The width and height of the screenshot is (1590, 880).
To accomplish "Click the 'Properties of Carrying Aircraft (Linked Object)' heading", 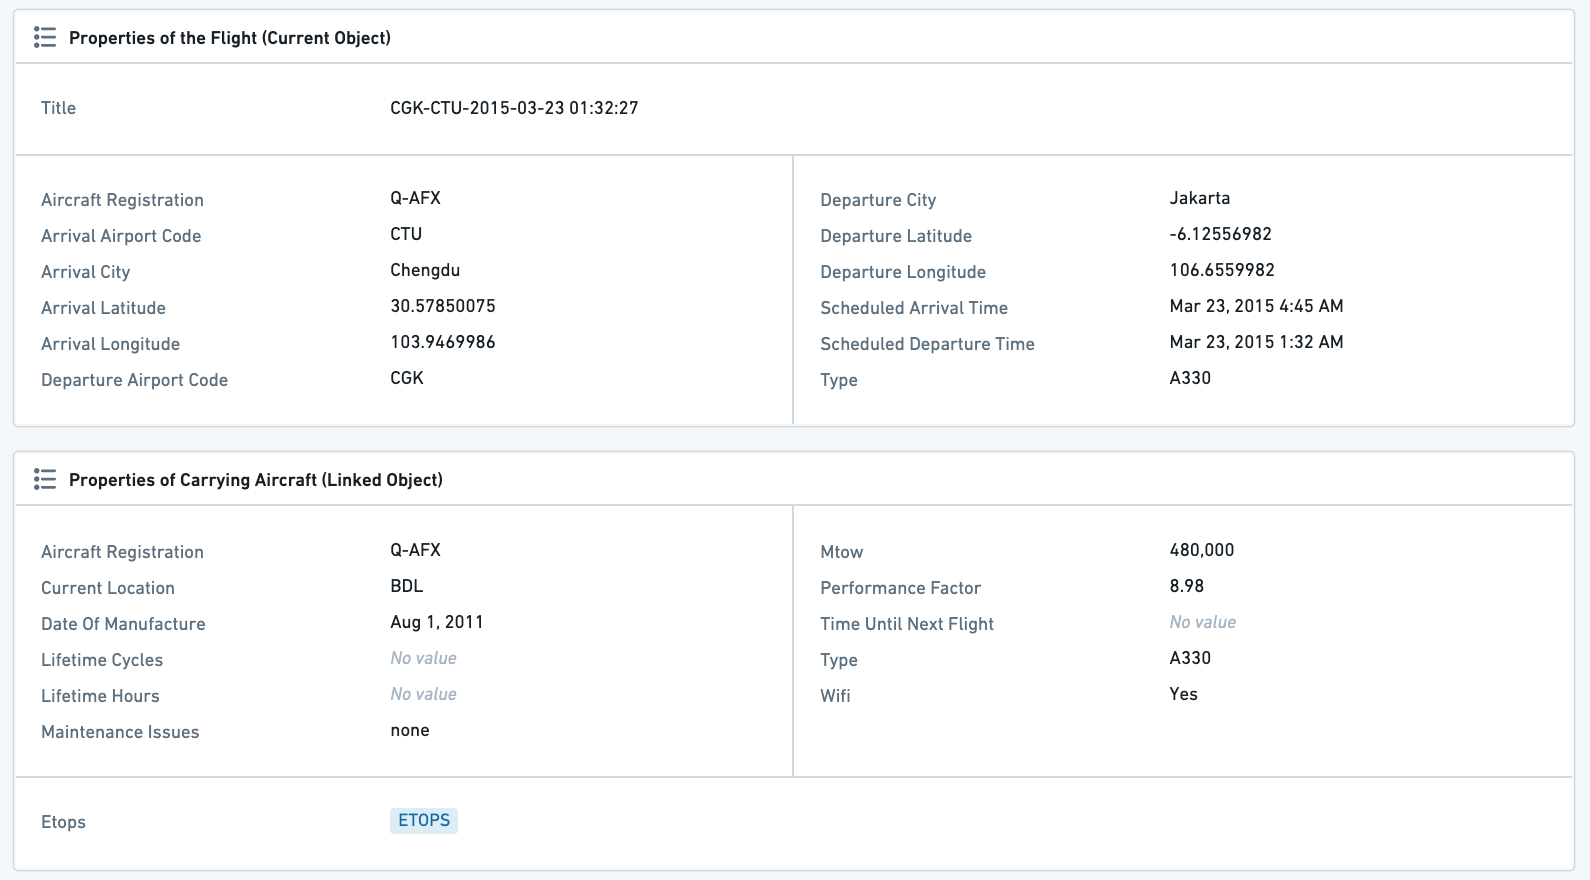I will (256, 480).
